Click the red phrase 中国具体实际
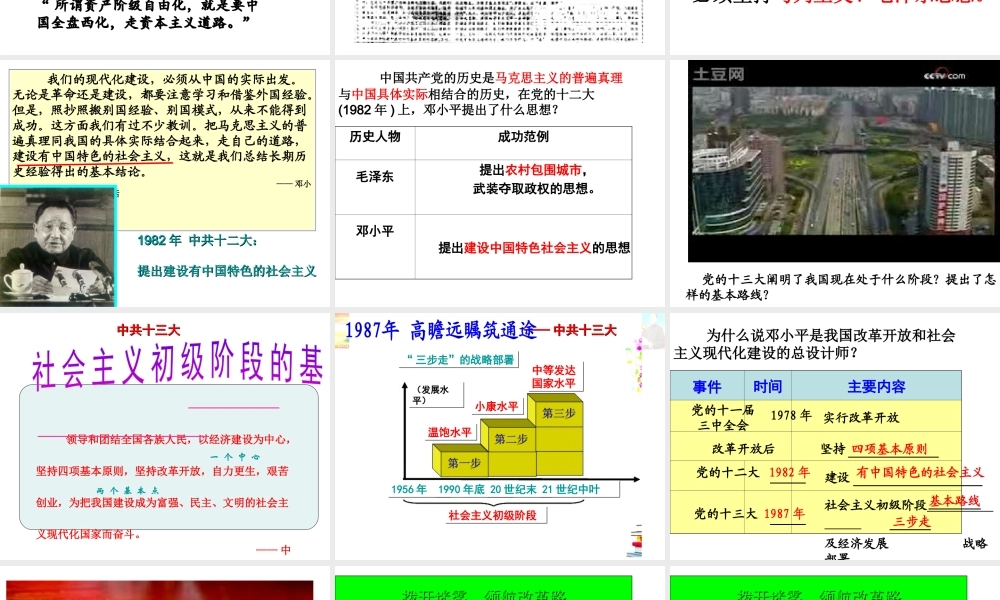This screenshot has width=1000, height=600. coord(390,94)
